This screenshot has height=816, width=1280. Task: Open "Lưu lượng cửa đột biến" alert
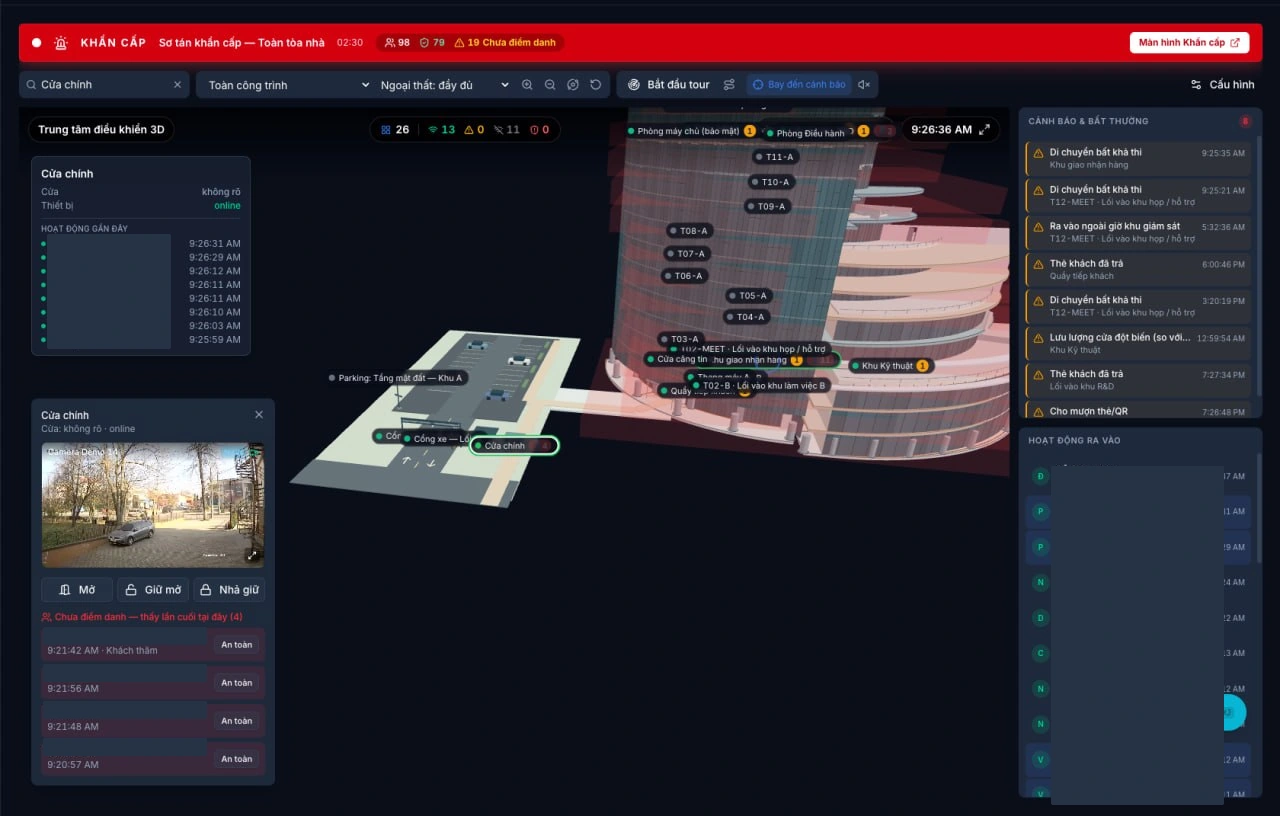(x=1138, y=344)
